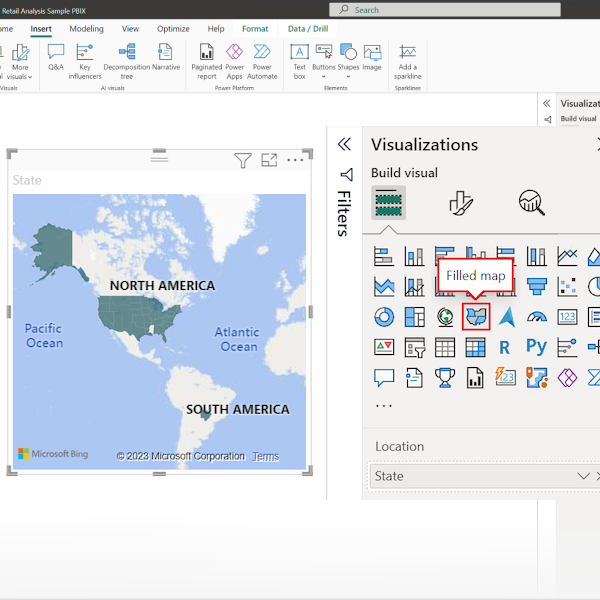Click the Terms link on map
The image size is (600, 600).
pos(265,456)
